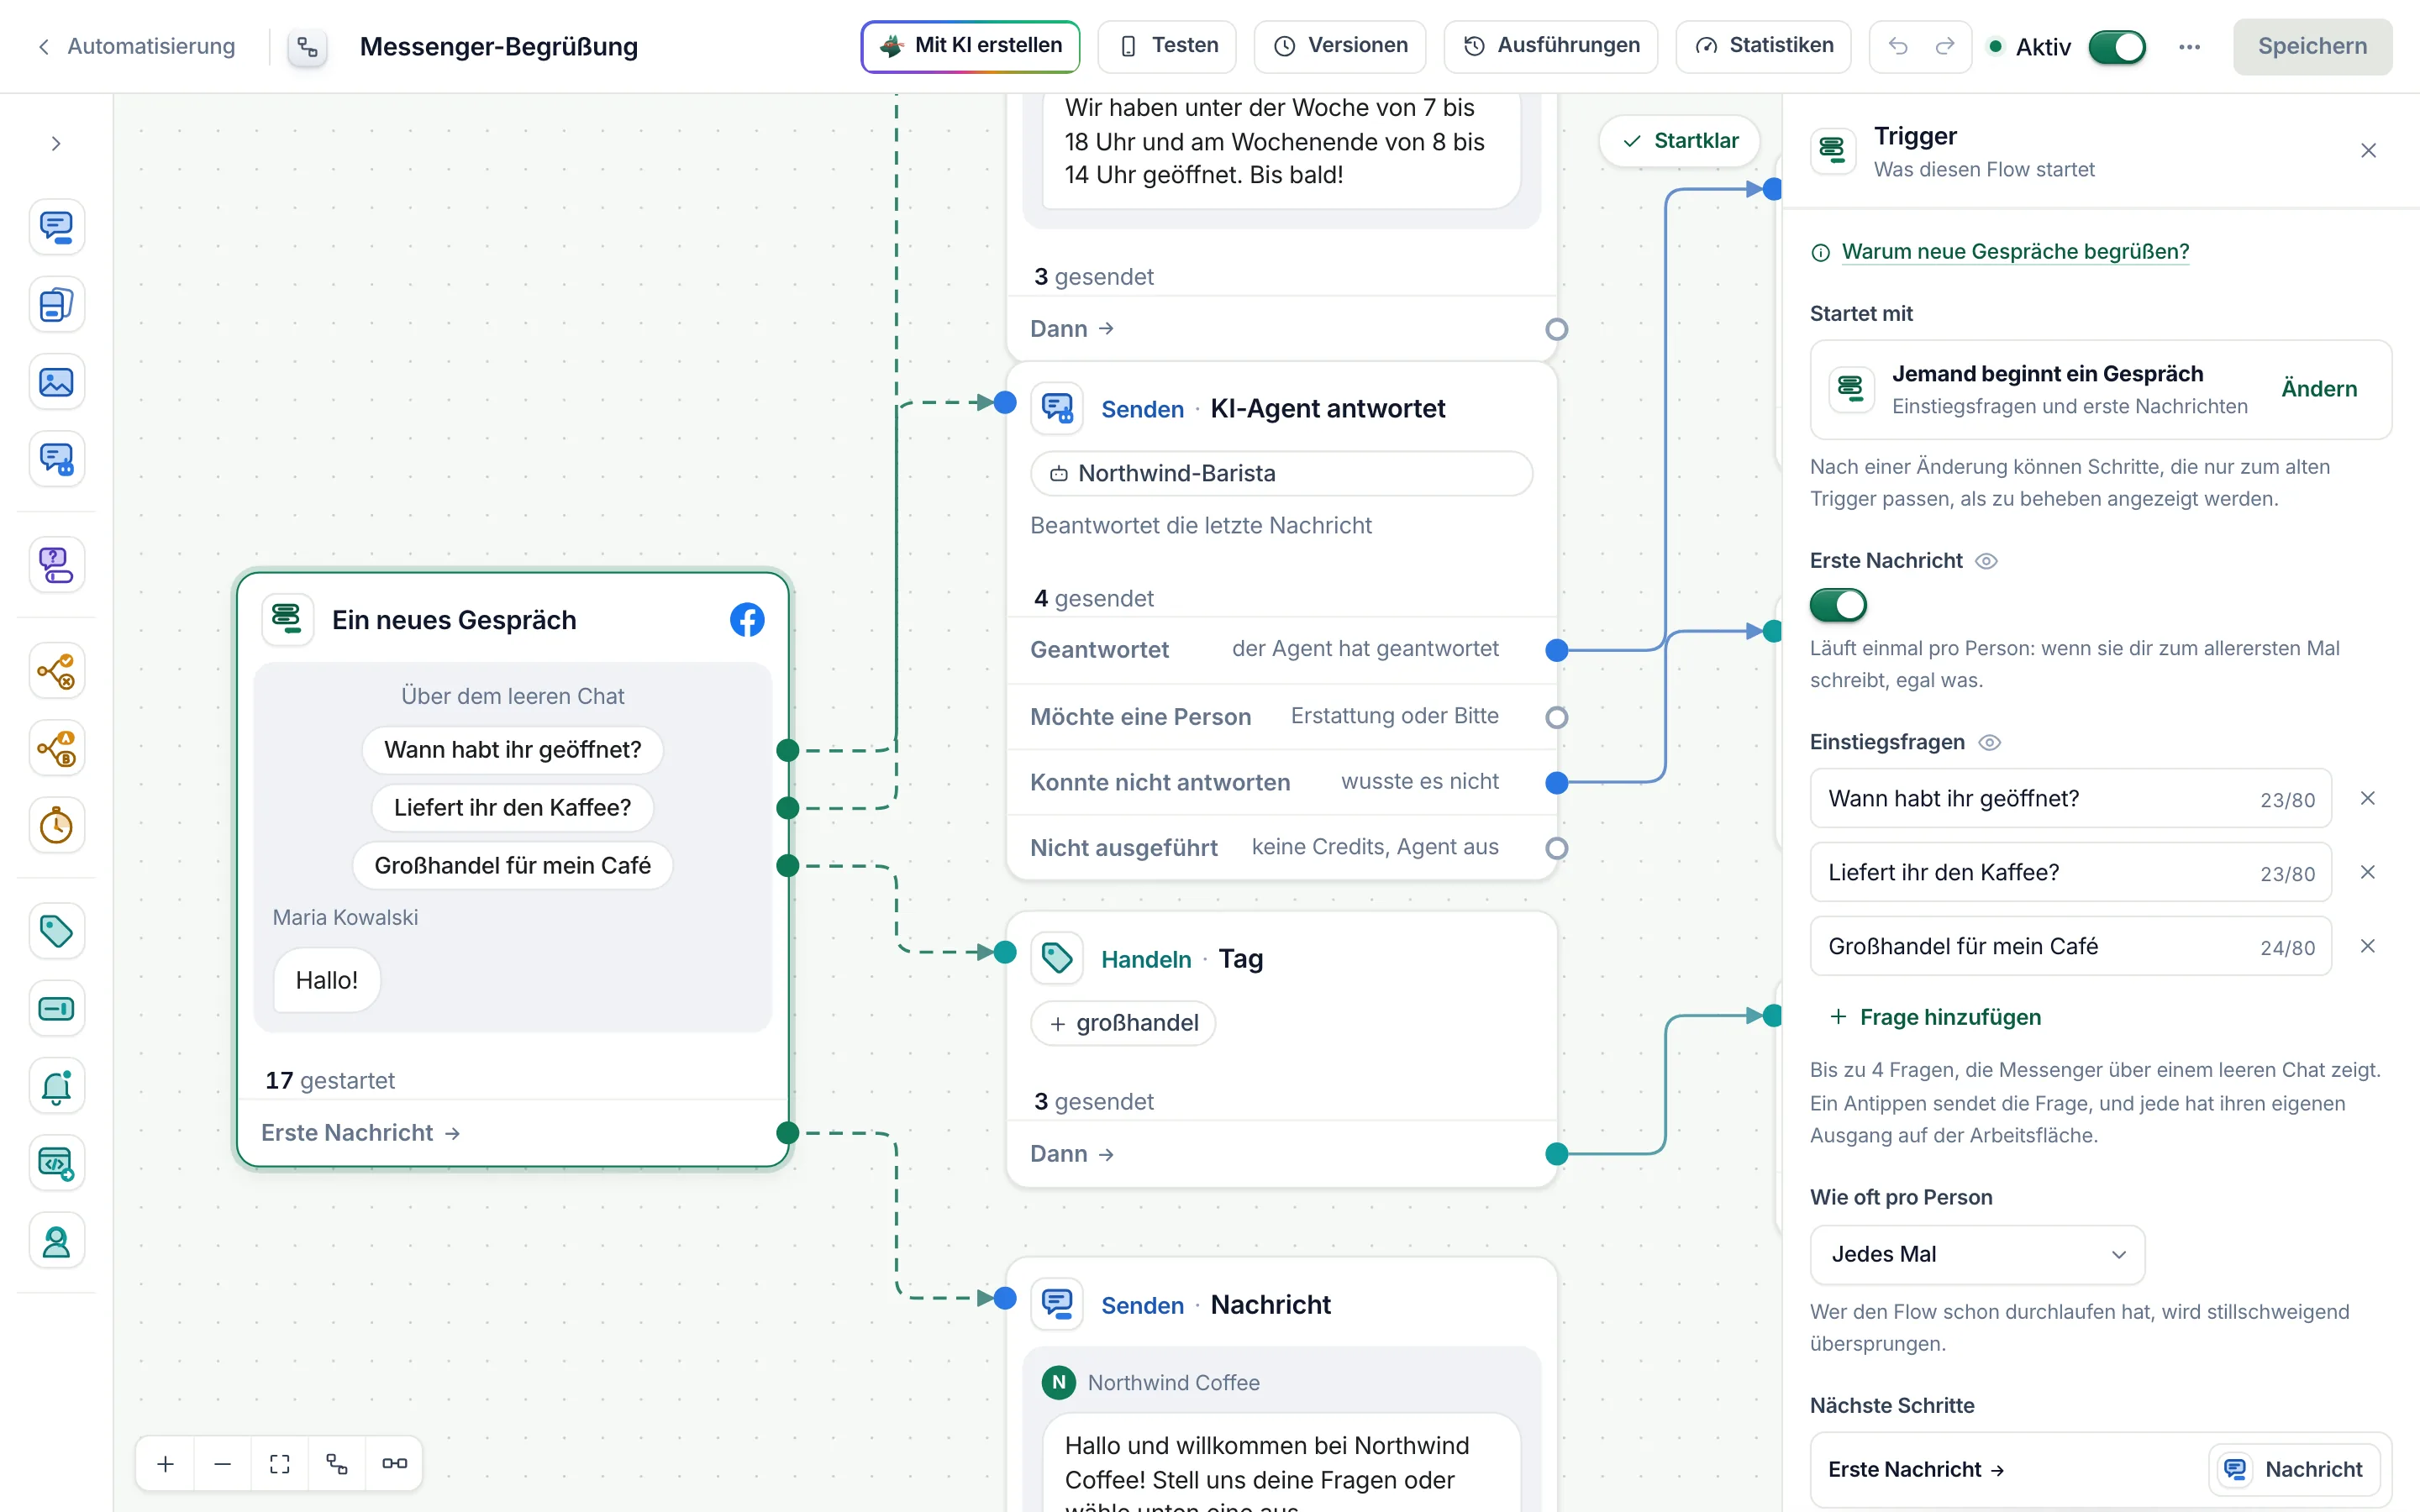Open the Nachricht next step button
Image resolution: width=2420 pixels, height=1512 pixels.
(x=2294, y=1469)
